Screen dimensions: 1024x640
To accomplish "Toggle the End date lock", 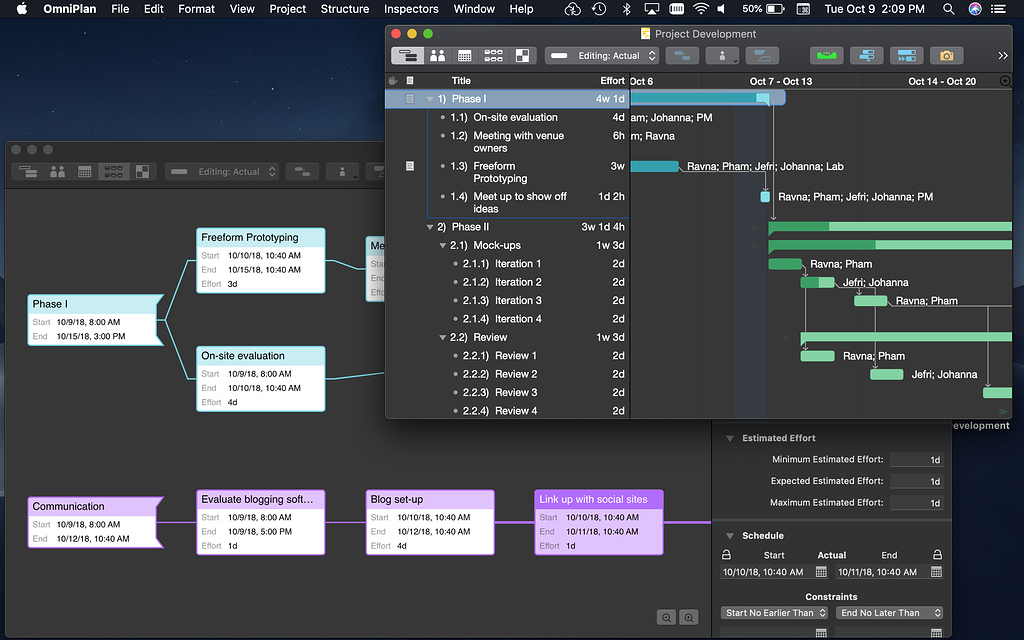I will tap(937, 554).
